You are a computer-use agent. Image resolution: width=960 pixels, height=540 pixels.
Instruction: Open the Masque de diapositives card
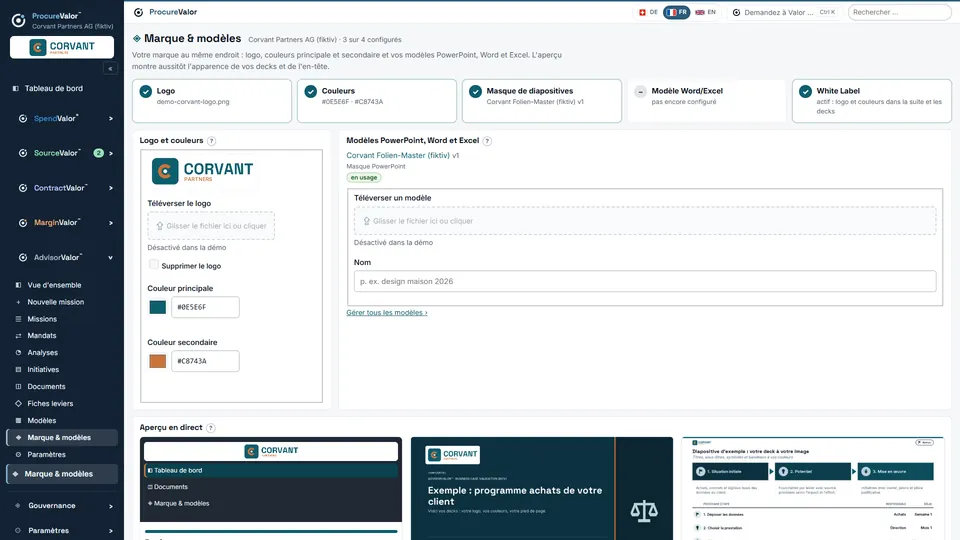point(542,101)
